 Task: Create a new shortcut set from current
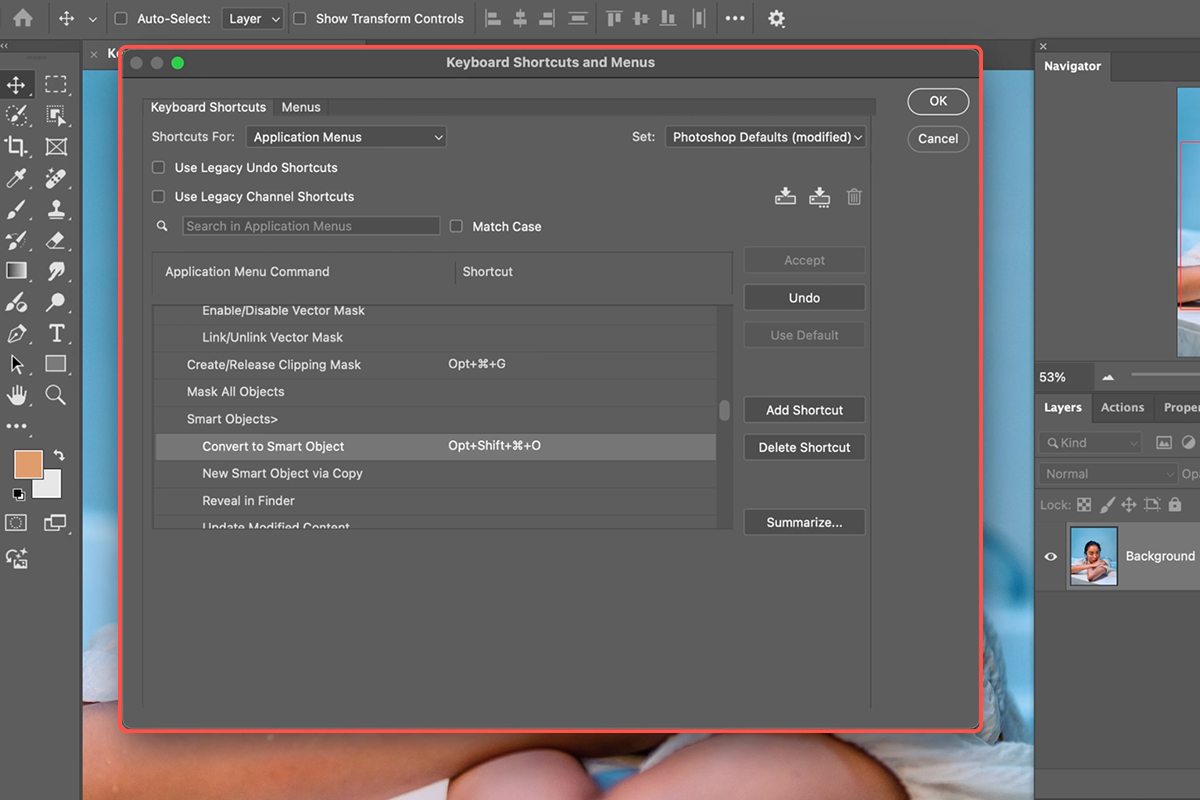820,196
